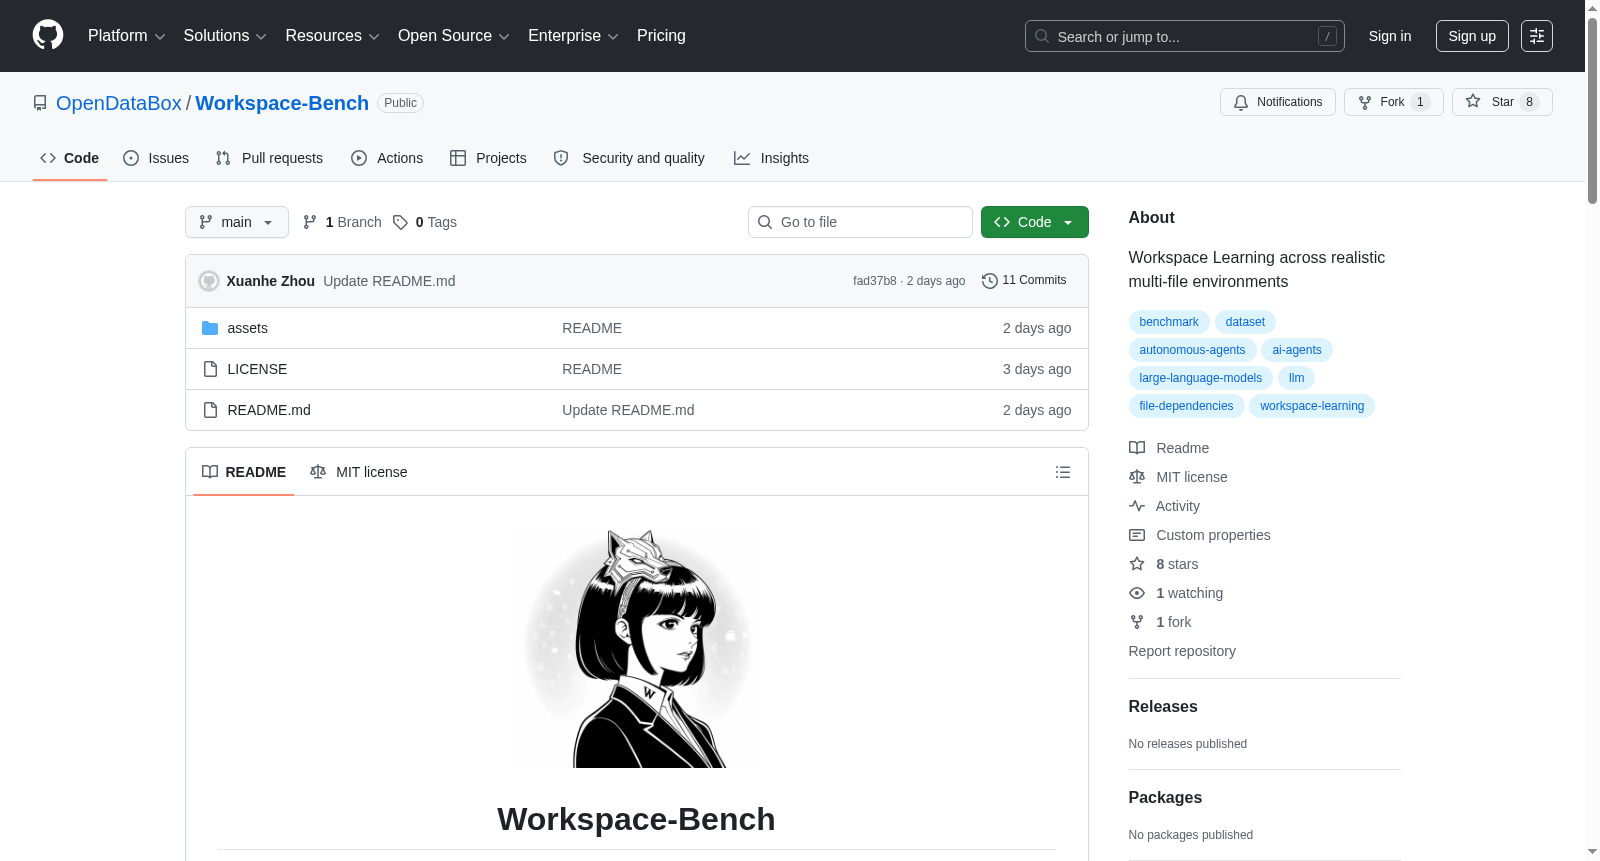1600x861 pixels.
Task: Click the note icon next to Custom properties
Action: [1137, 535]
